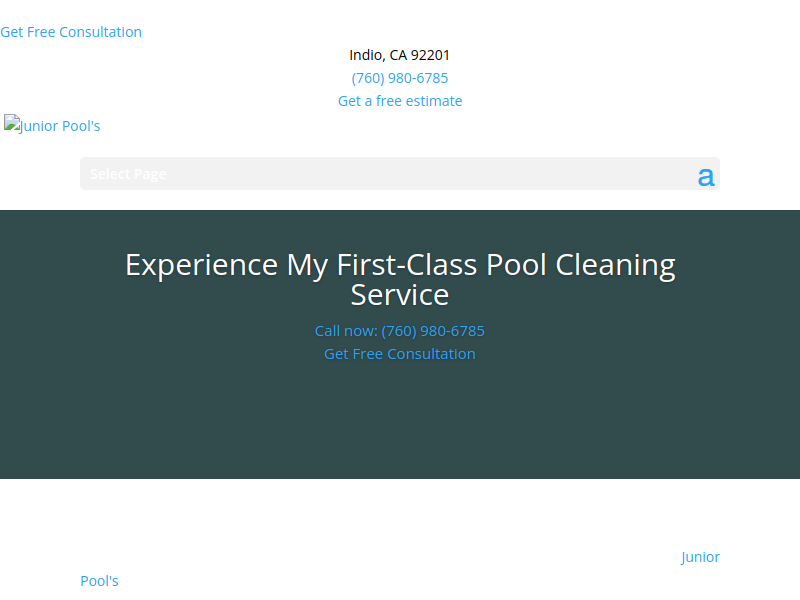Expand the Select Page menu
Screen dimensions: 800x600
[128, 174]
